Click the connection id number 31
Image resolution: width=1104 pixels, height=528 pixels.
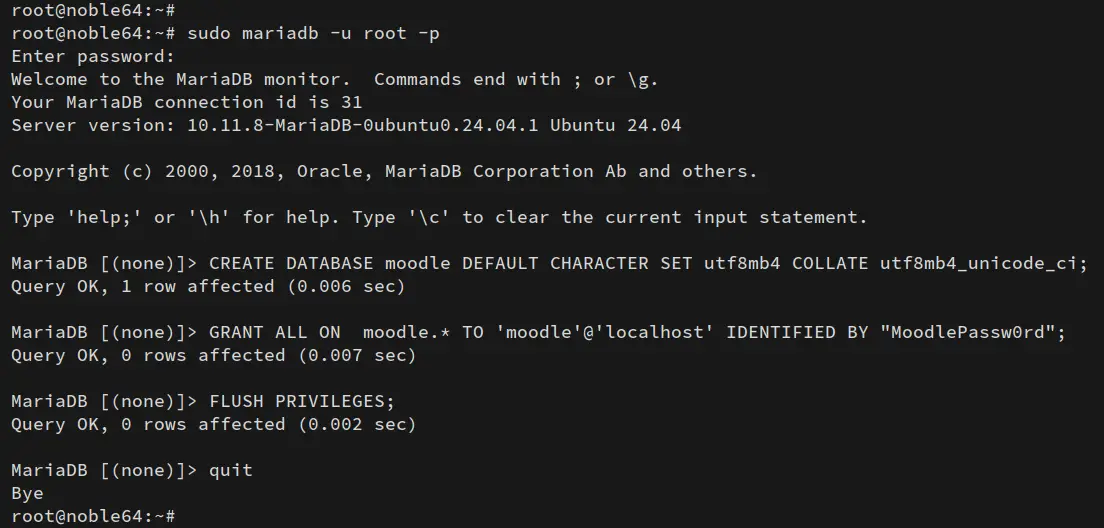pyautogui.click(x=351, y=102)
